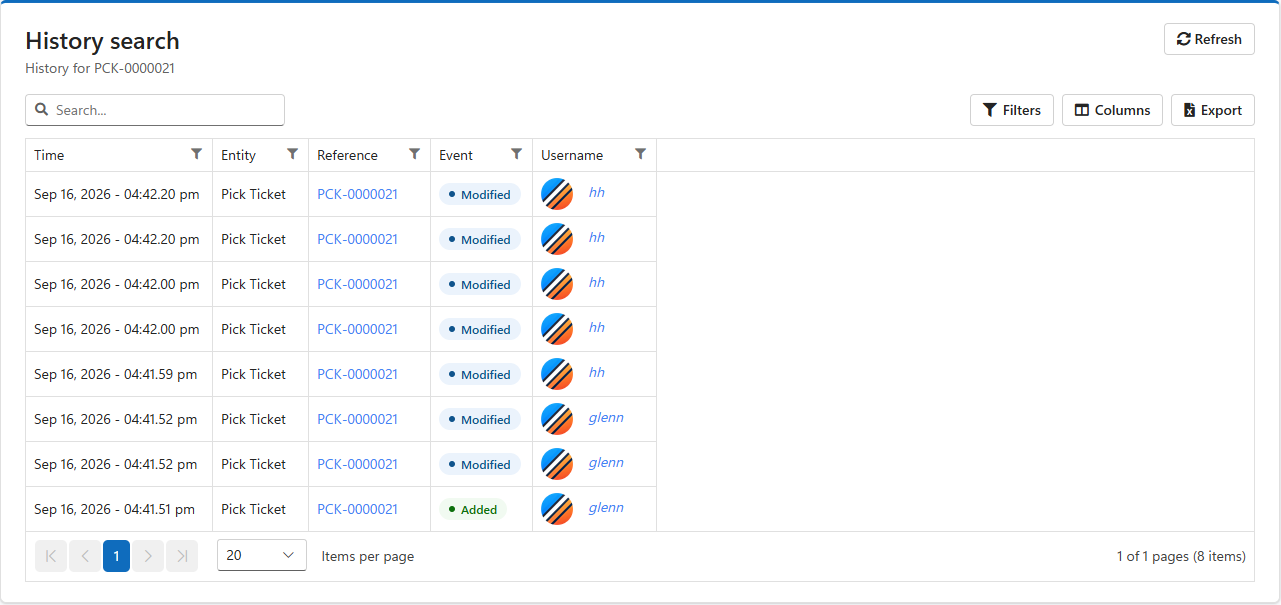The image size is (1281, 605).
Task: Click the History for PCK-0000021 subtitle
Action: (100, 69)
